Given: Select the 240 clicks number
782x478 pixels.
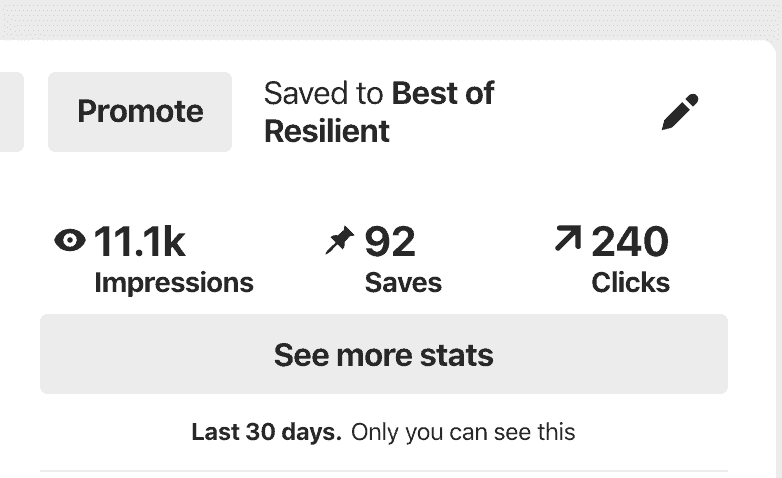Looking at the screenshot, I should pos(630,242).
